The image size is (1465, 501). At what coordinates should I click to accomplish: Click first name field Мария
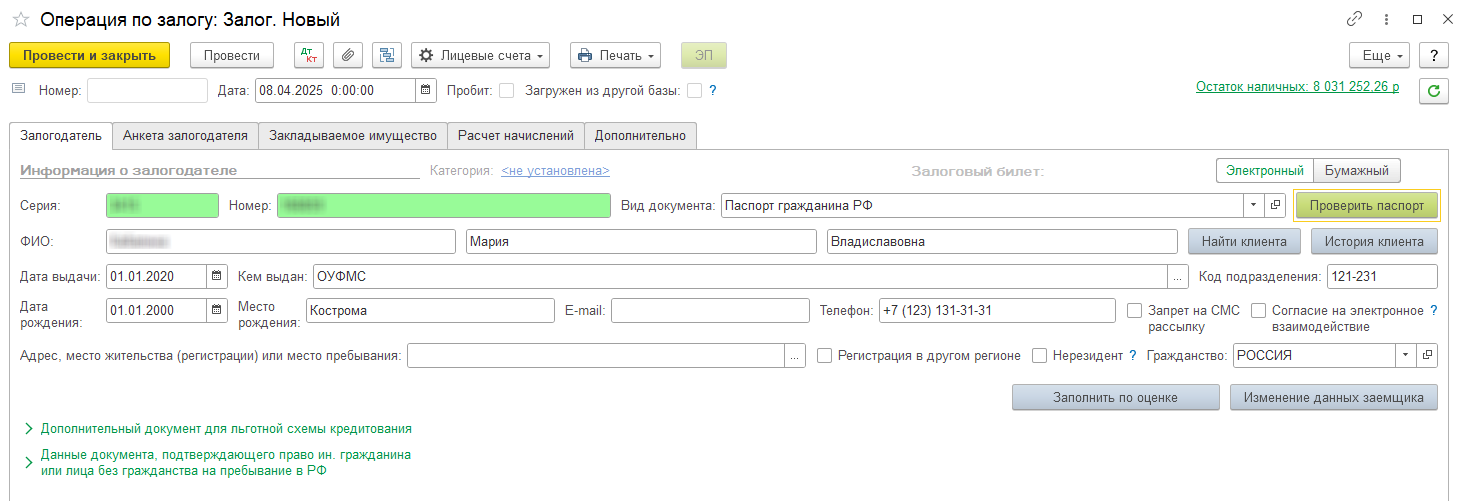click(641, 241)
